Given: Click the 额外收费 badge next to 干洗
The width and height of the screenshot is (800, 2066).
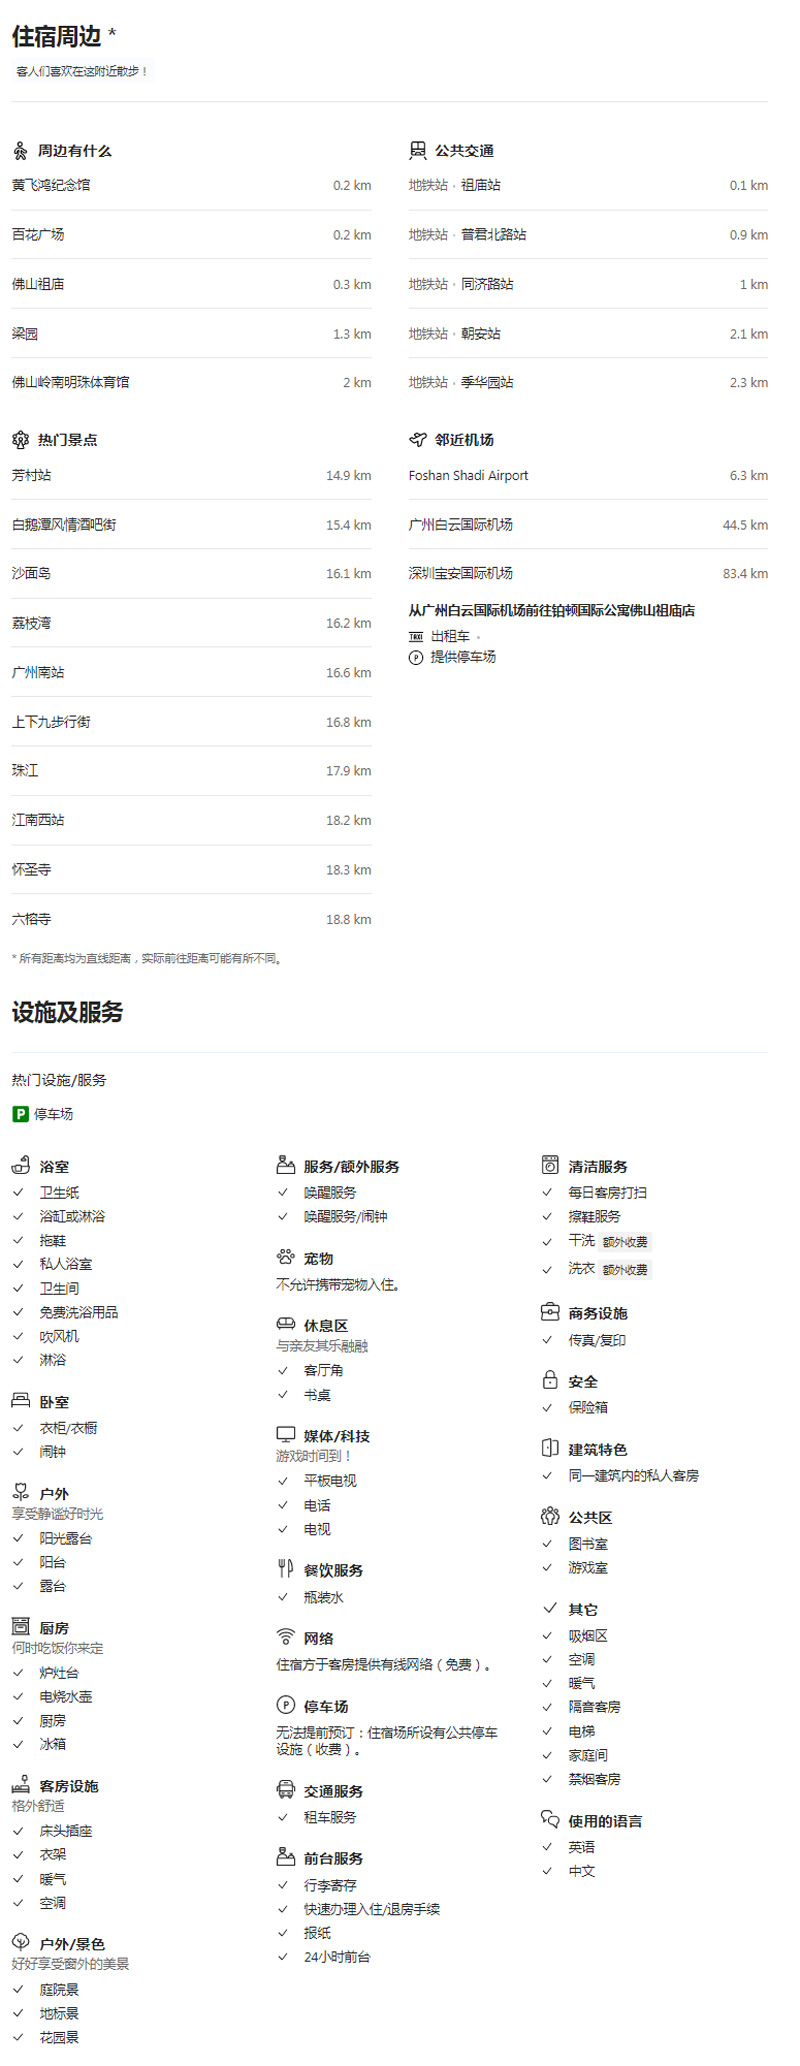Looking at the screenshot, I should tap(625, 1242).
